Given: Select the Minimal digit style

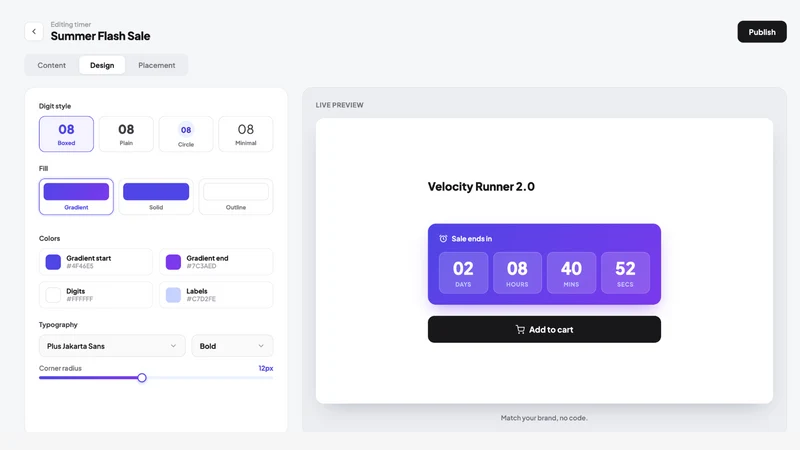Looking at the screenshot, I should [245, 134].
